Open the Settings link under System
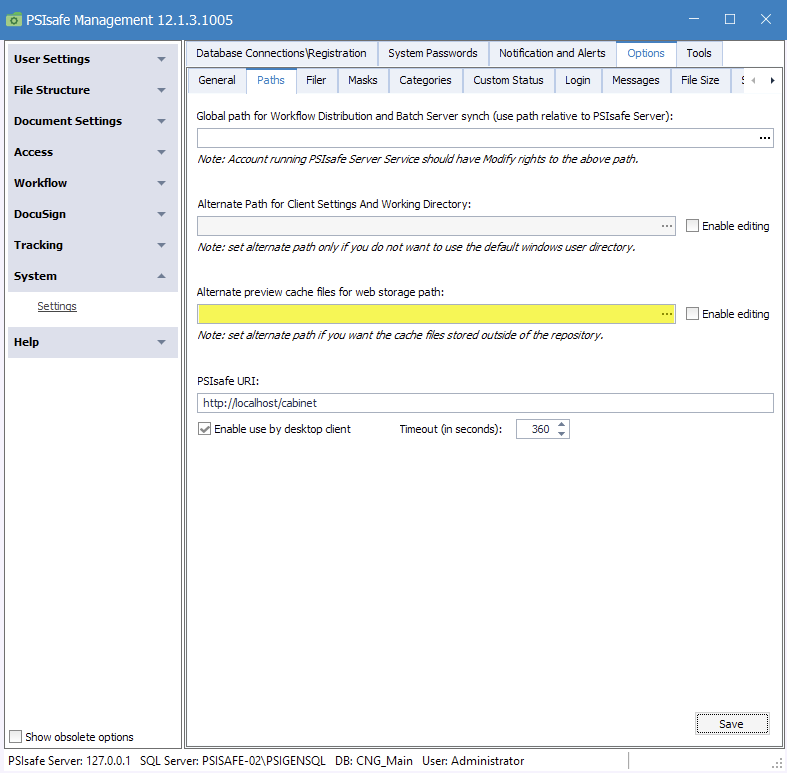This screenshot has height=773, width=787. pos(57,306)
